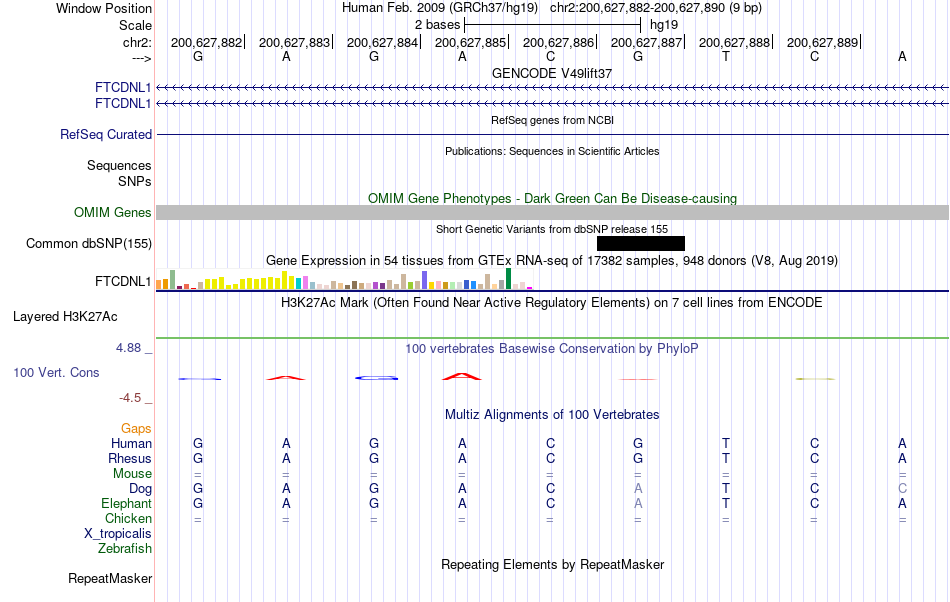Click the T base in the Rhesus row
The image size is (950, 602).
[x=726, y=458]
